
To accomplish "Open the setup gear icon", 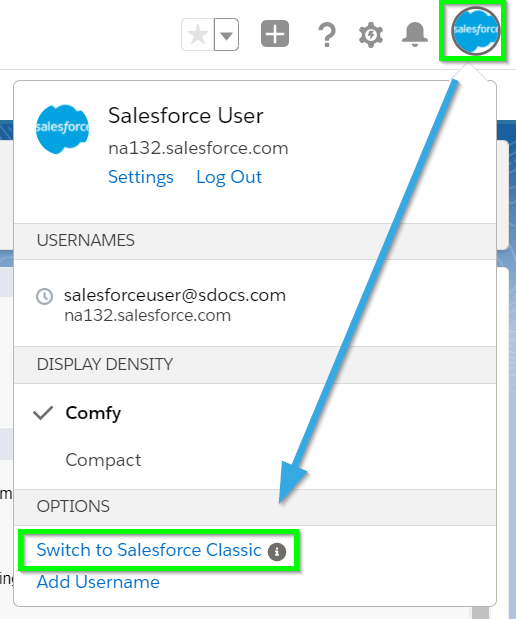I will click(371, 35).
